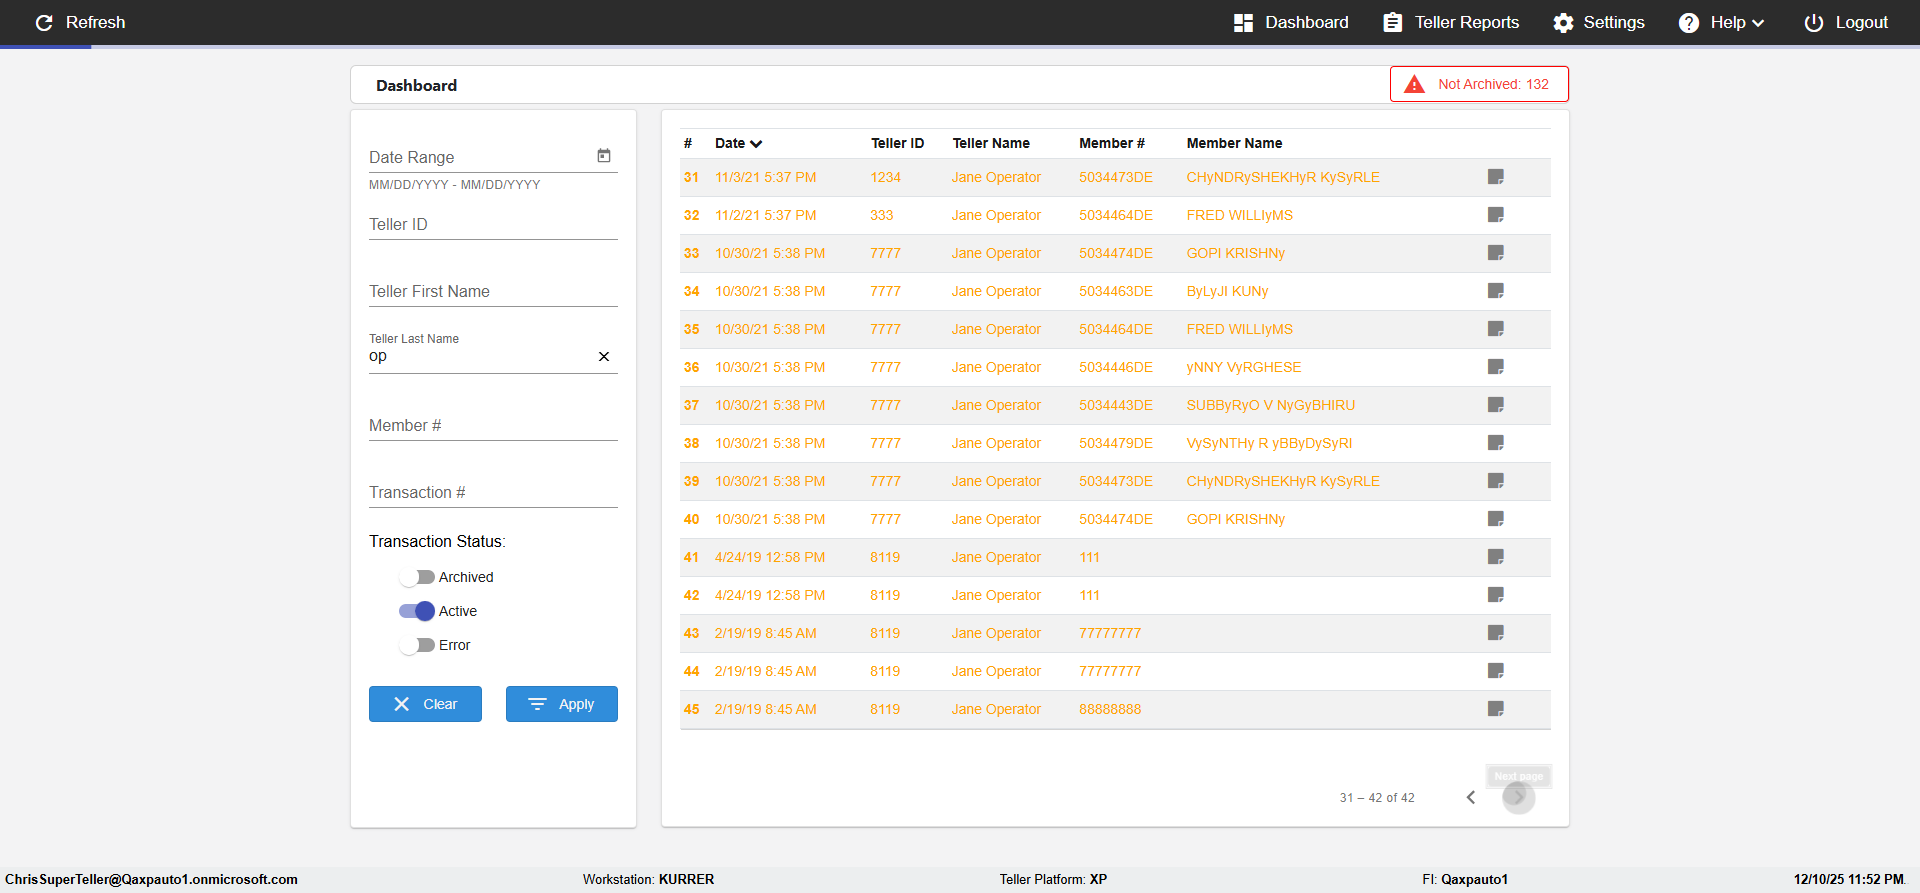The image size is (1920, 893).
Task: Open note icon for row 39
Action: click(1496, 481)
